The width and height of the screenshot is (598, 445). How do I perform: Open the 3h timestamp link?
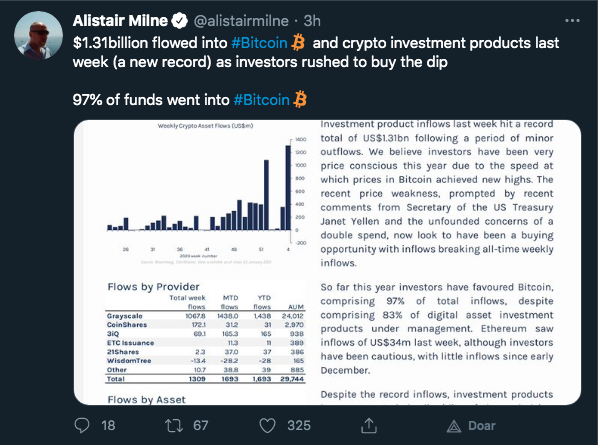312,21
